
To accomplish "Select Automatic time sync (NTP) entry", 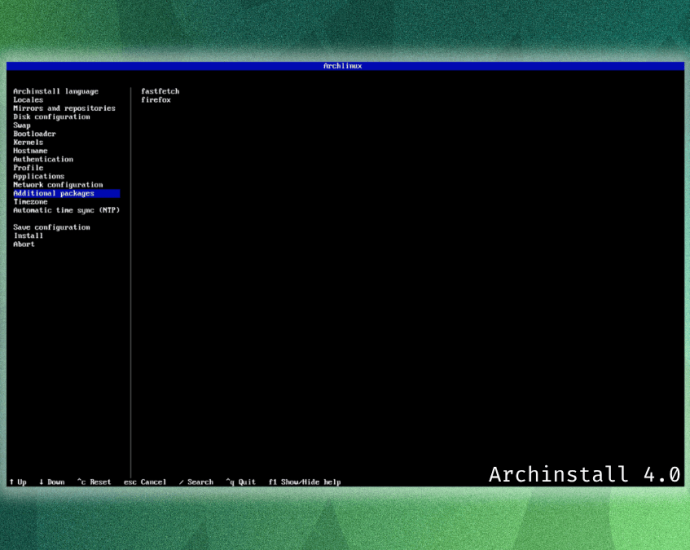I will (x=66, y=210).
